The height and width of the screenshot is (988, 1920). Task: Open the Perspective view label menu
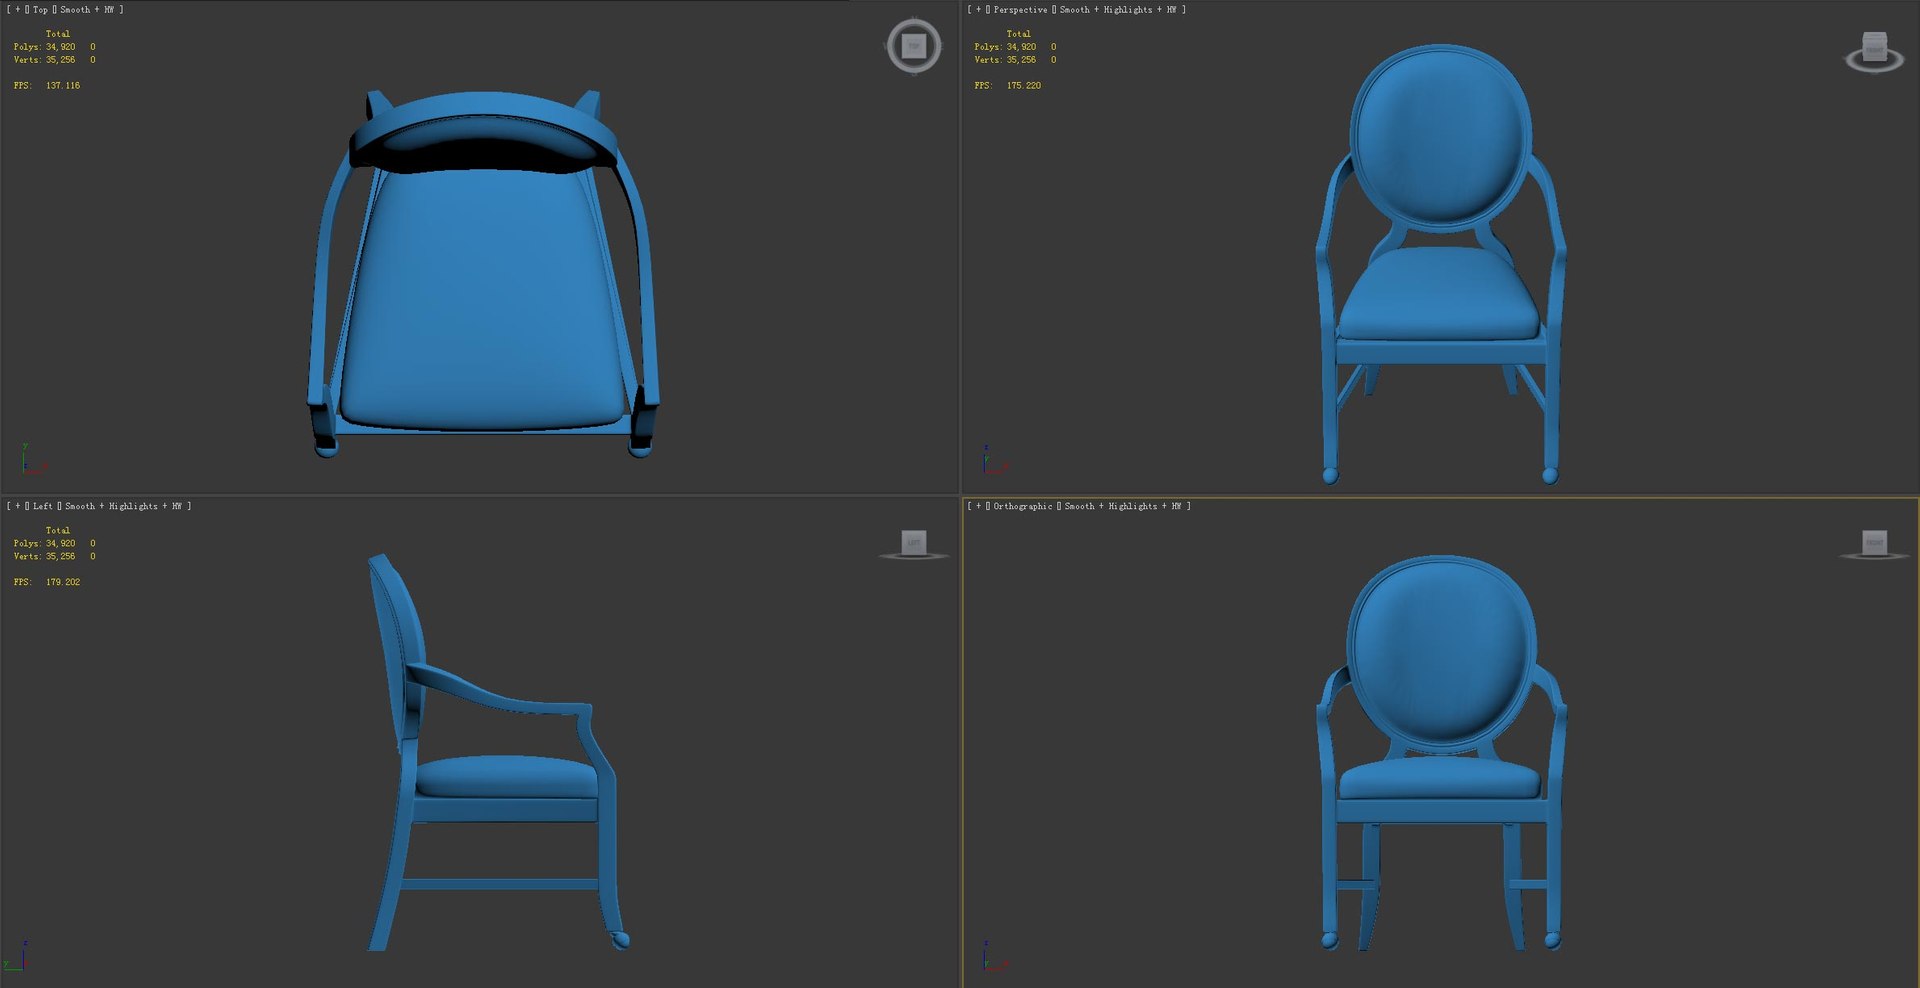tap(1020, 10)
